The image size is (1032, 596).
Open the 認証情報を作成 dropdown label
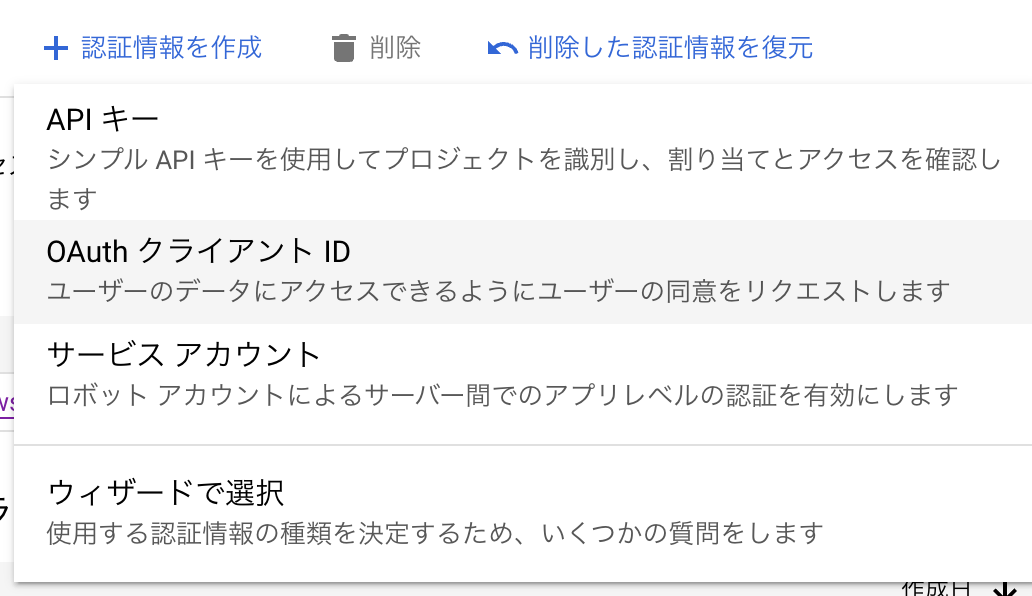[171, 47]
